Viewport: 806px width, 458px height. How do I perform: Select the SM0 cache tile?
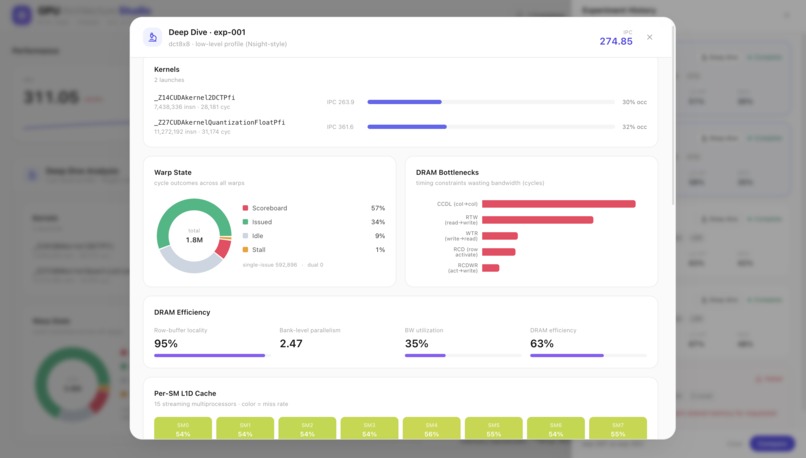[x=183, y=428]
